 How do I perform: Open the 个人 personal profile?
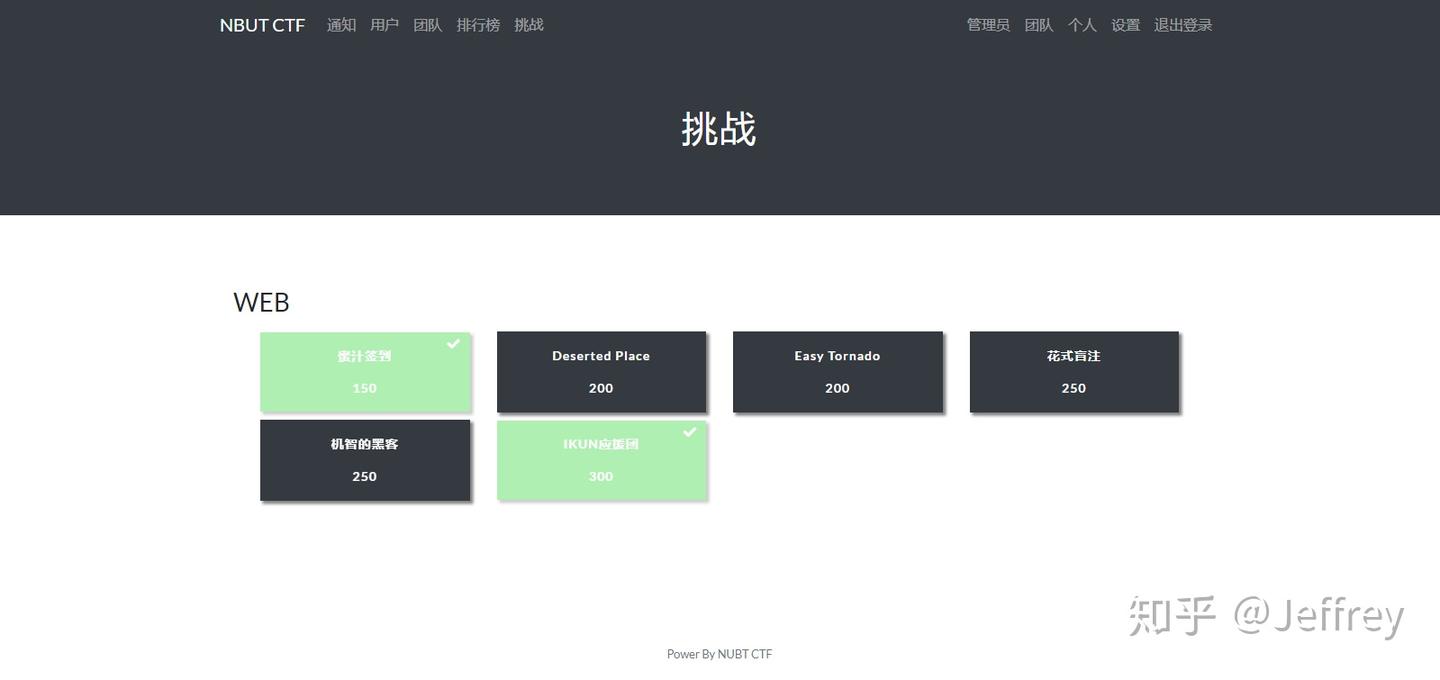coord(1082,24)
